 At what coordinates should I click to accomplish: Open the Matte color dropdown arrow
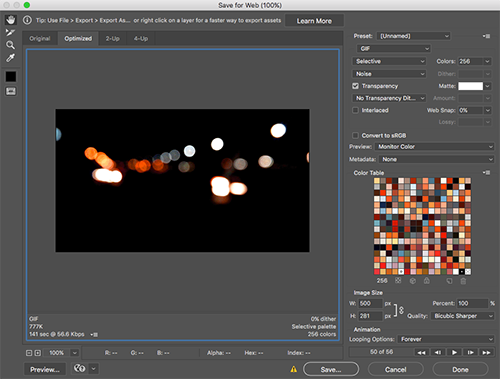[x=487, y=86]
